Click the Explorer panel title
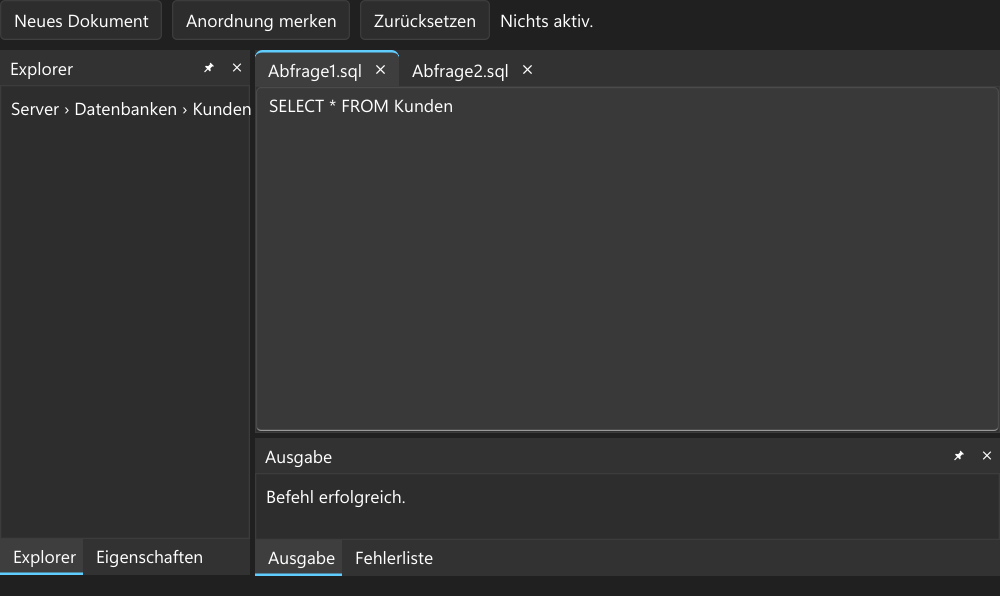Image resolution: width=1000 pixels, height=596 pixels. coord(41,69)
